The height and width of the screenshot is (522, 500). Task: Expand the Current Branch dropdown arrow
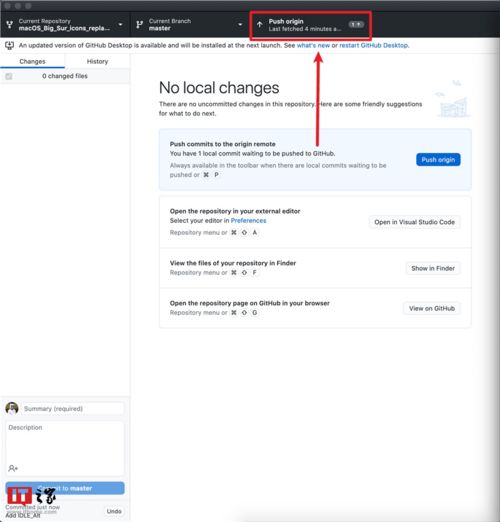240,24
